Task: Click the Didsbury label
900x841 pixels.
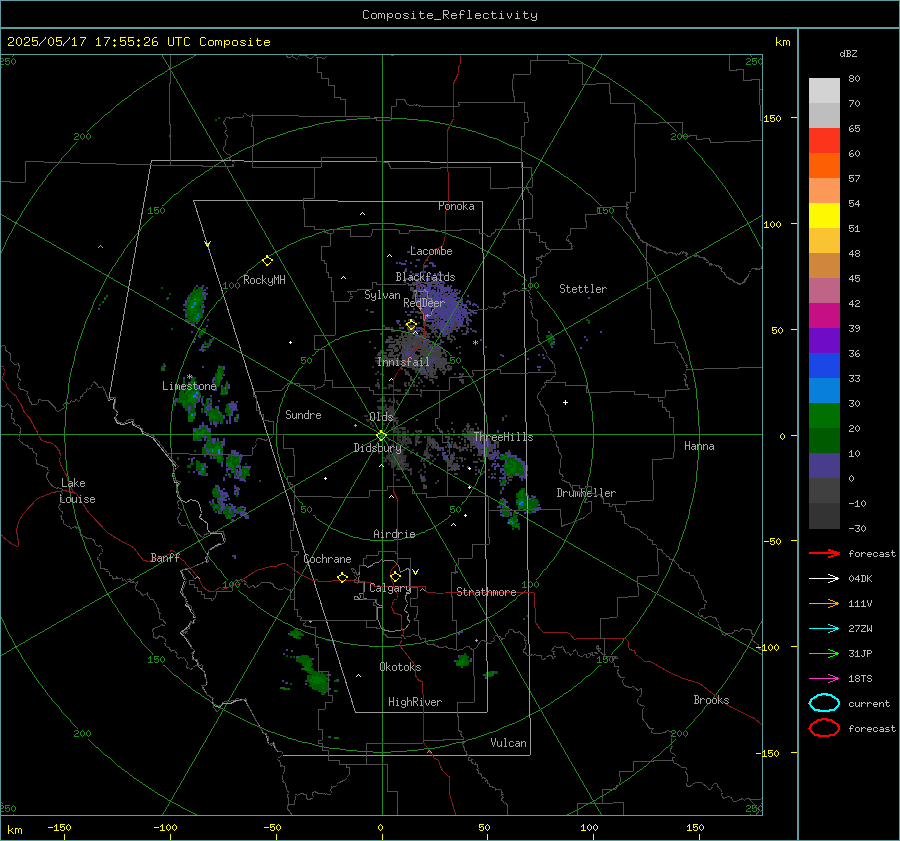Action: (x=377, y=448)
